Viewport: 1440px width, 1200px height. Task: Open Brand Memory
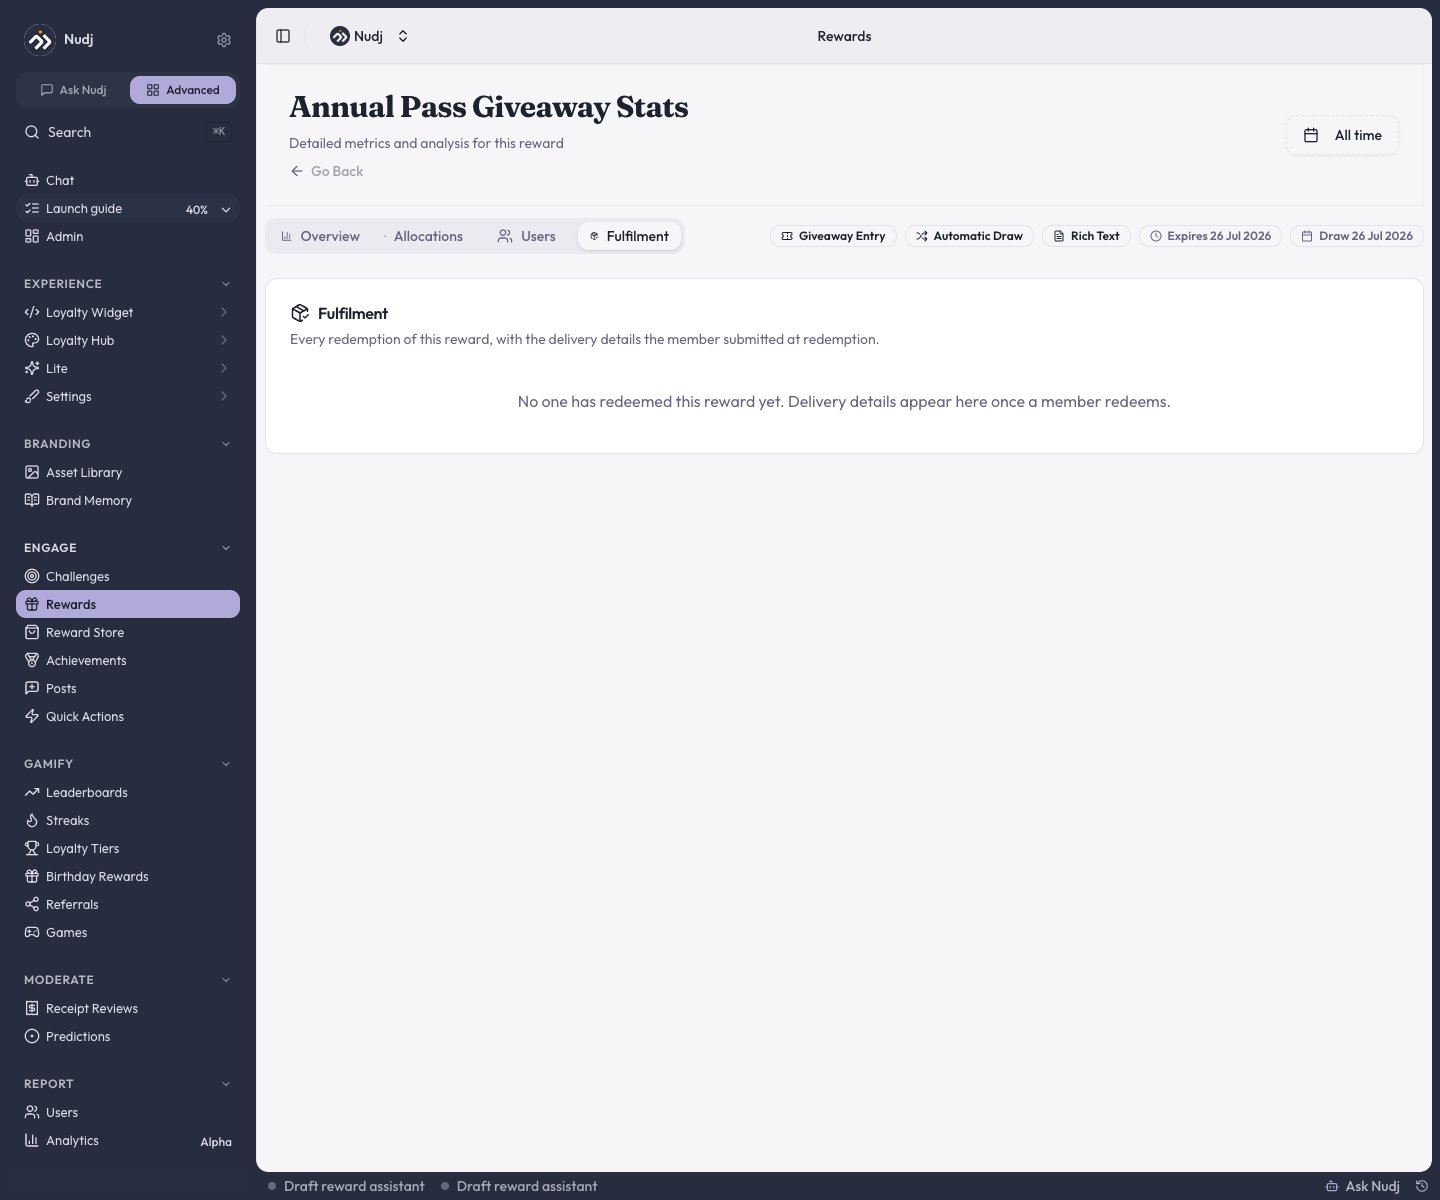click(128, 500)
